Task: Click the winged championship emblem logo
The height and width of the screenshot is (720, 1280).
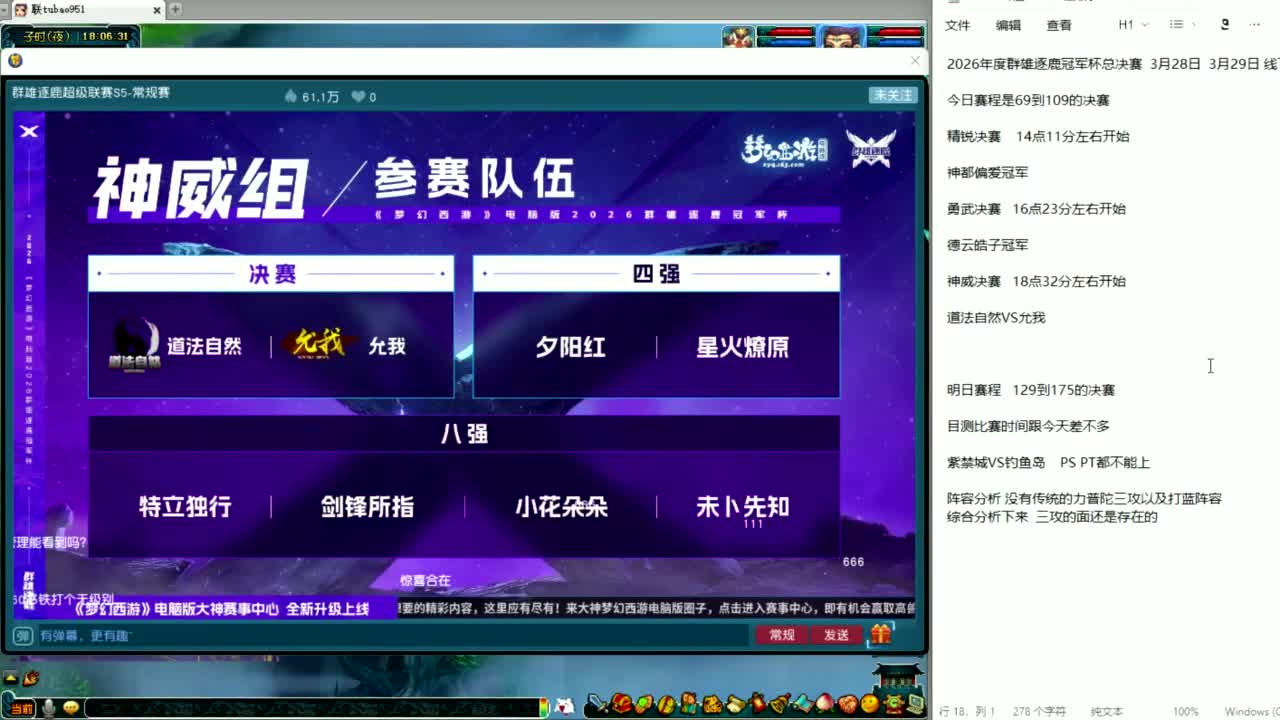Action: pos(870,149)
